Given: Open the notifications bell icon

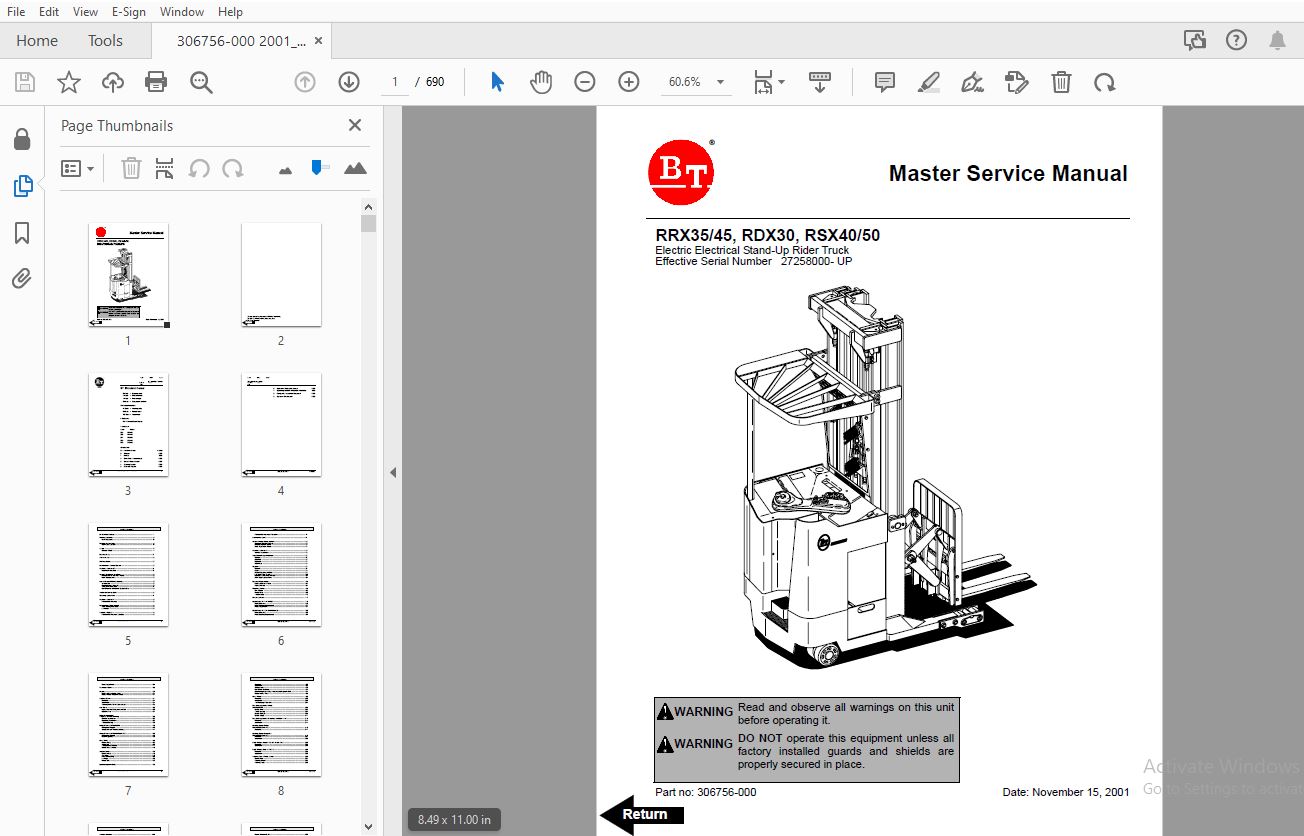Looking at the screenshot, I should (x=1278, y=41).
